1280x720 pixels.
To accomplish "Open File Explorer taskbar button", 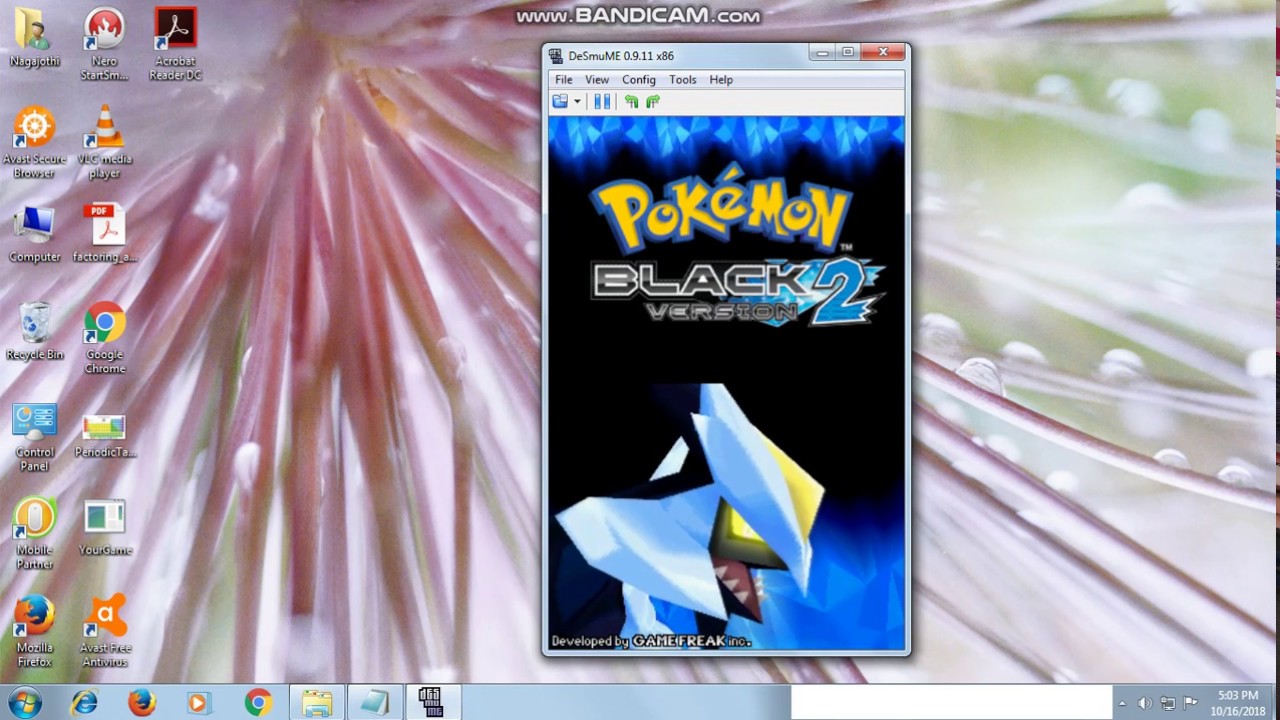I will (x=317, y=702).
